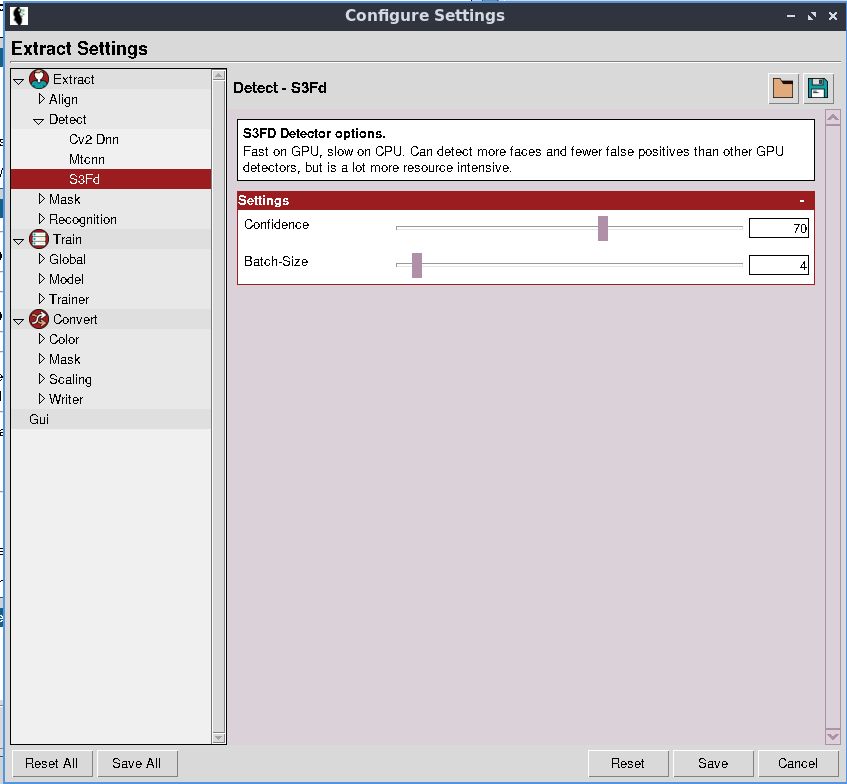
Task: Collapse the Extract tree node
Action: pos(18,81)
